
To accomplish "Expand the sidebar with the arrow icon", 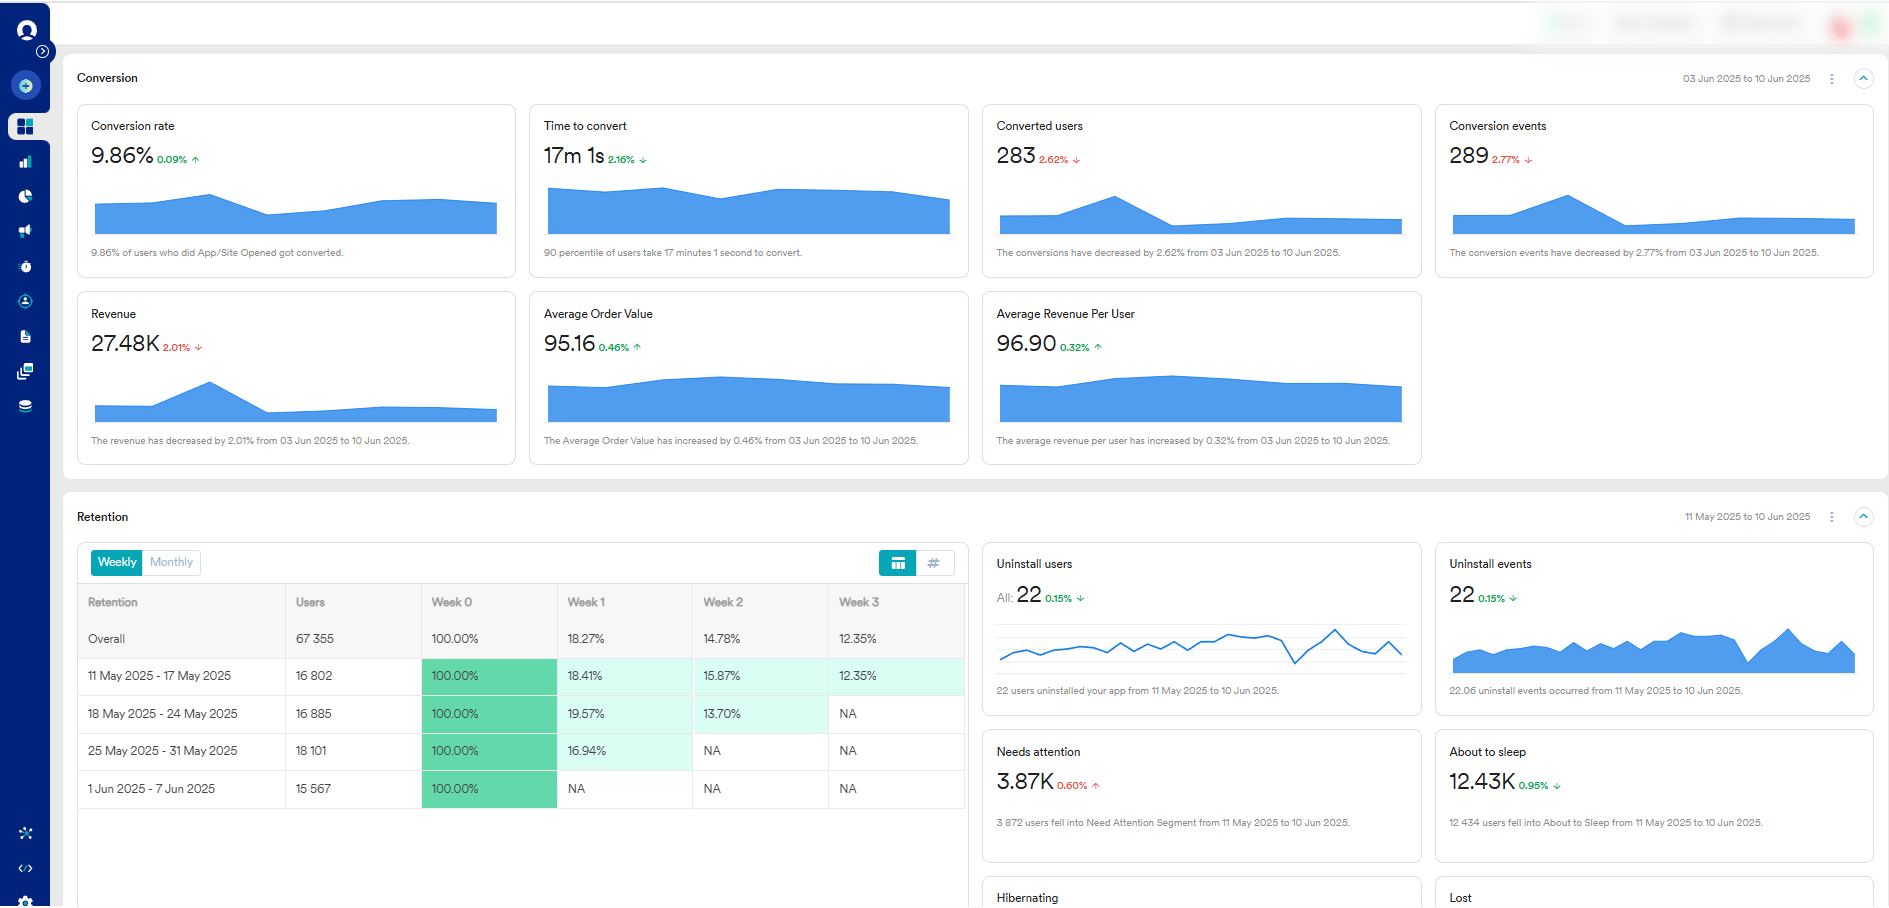I will click(42, 51).
